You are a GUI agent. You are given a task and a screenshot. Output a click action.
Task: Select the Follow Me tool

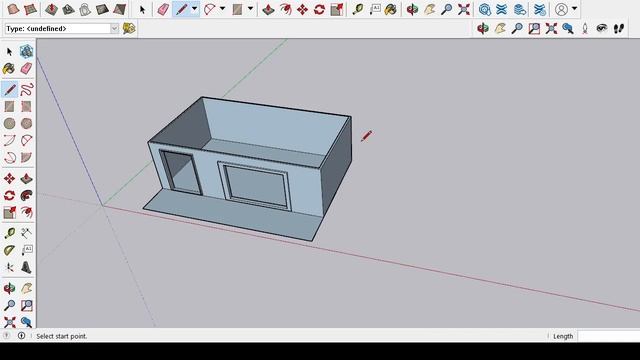click(x=26, y=196)
